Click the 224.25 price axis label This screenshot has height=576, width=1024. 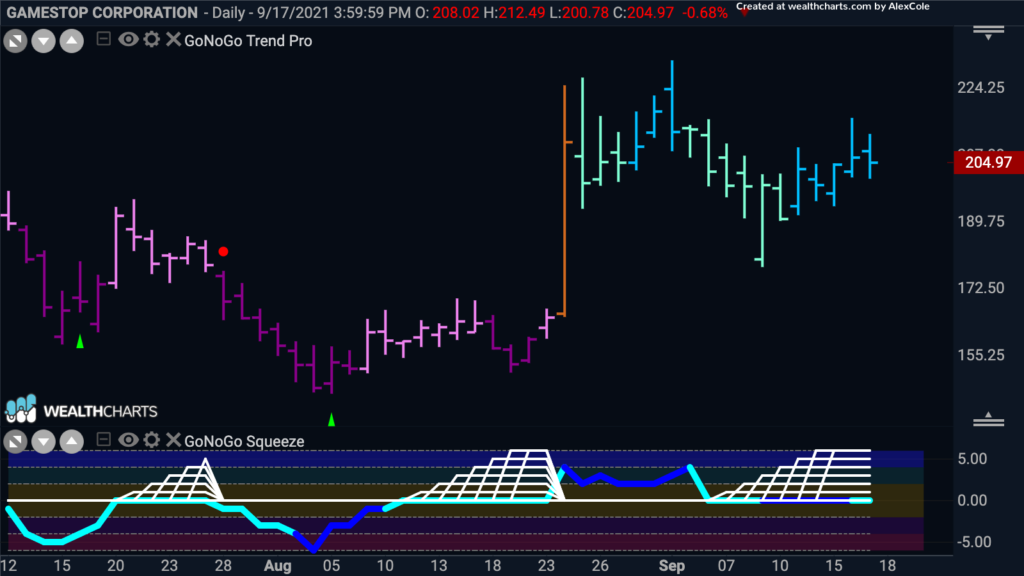(x=981, y=88)
